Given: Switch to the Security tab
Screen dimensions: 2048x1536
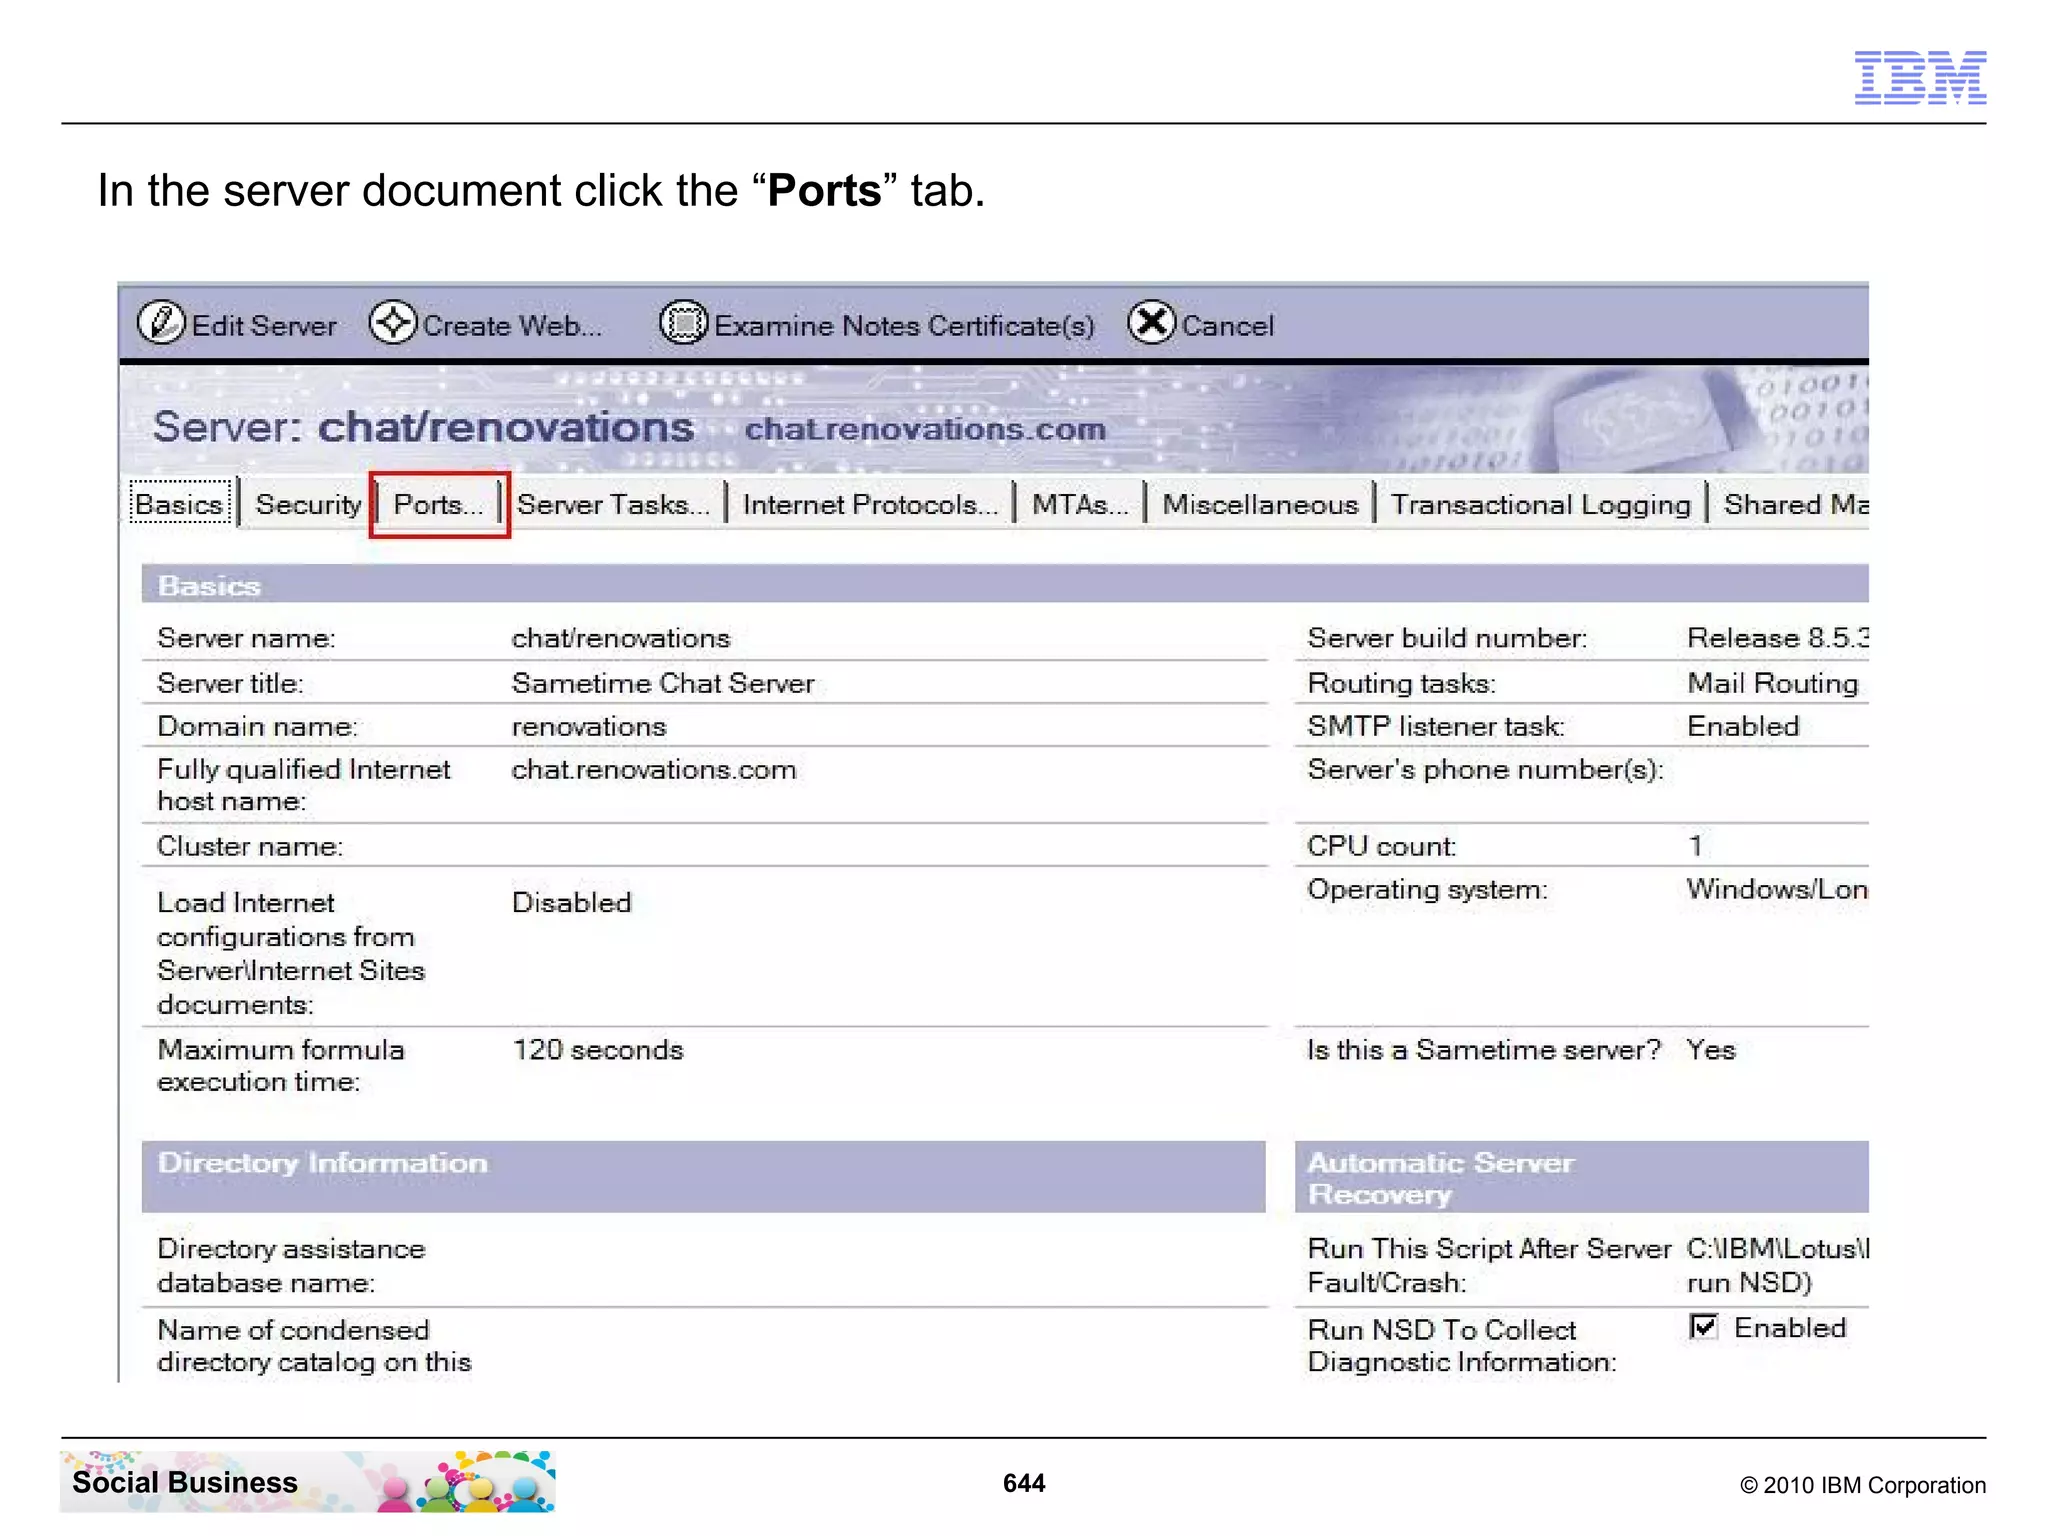Looking at the screenshot, I should [x=308, y=504].
